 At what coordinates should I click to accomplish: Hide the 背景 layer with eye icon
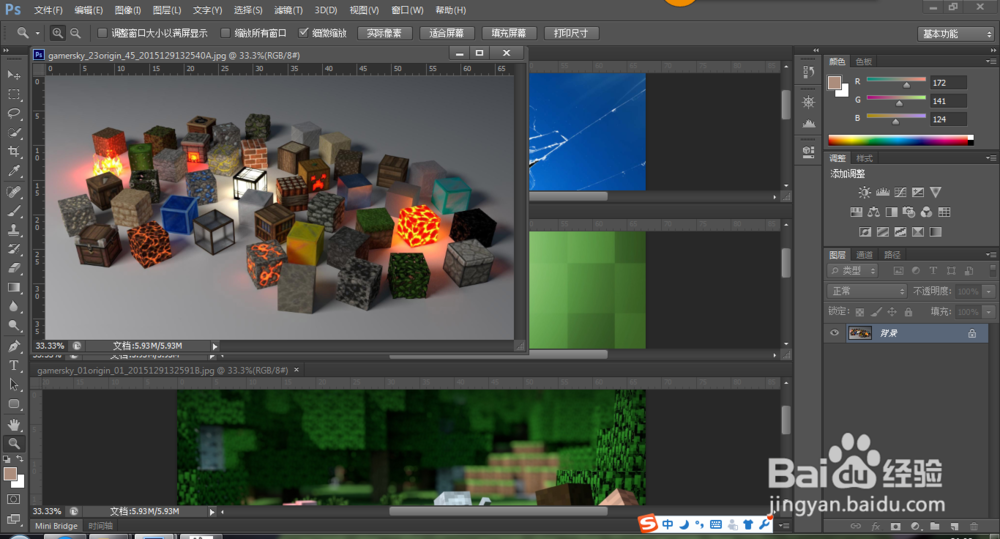pos(834,333)
